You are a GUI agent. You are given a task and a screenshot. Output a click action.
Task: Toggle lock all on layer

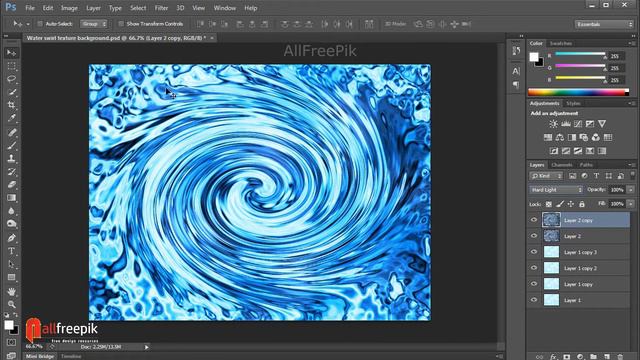[582, 204]
